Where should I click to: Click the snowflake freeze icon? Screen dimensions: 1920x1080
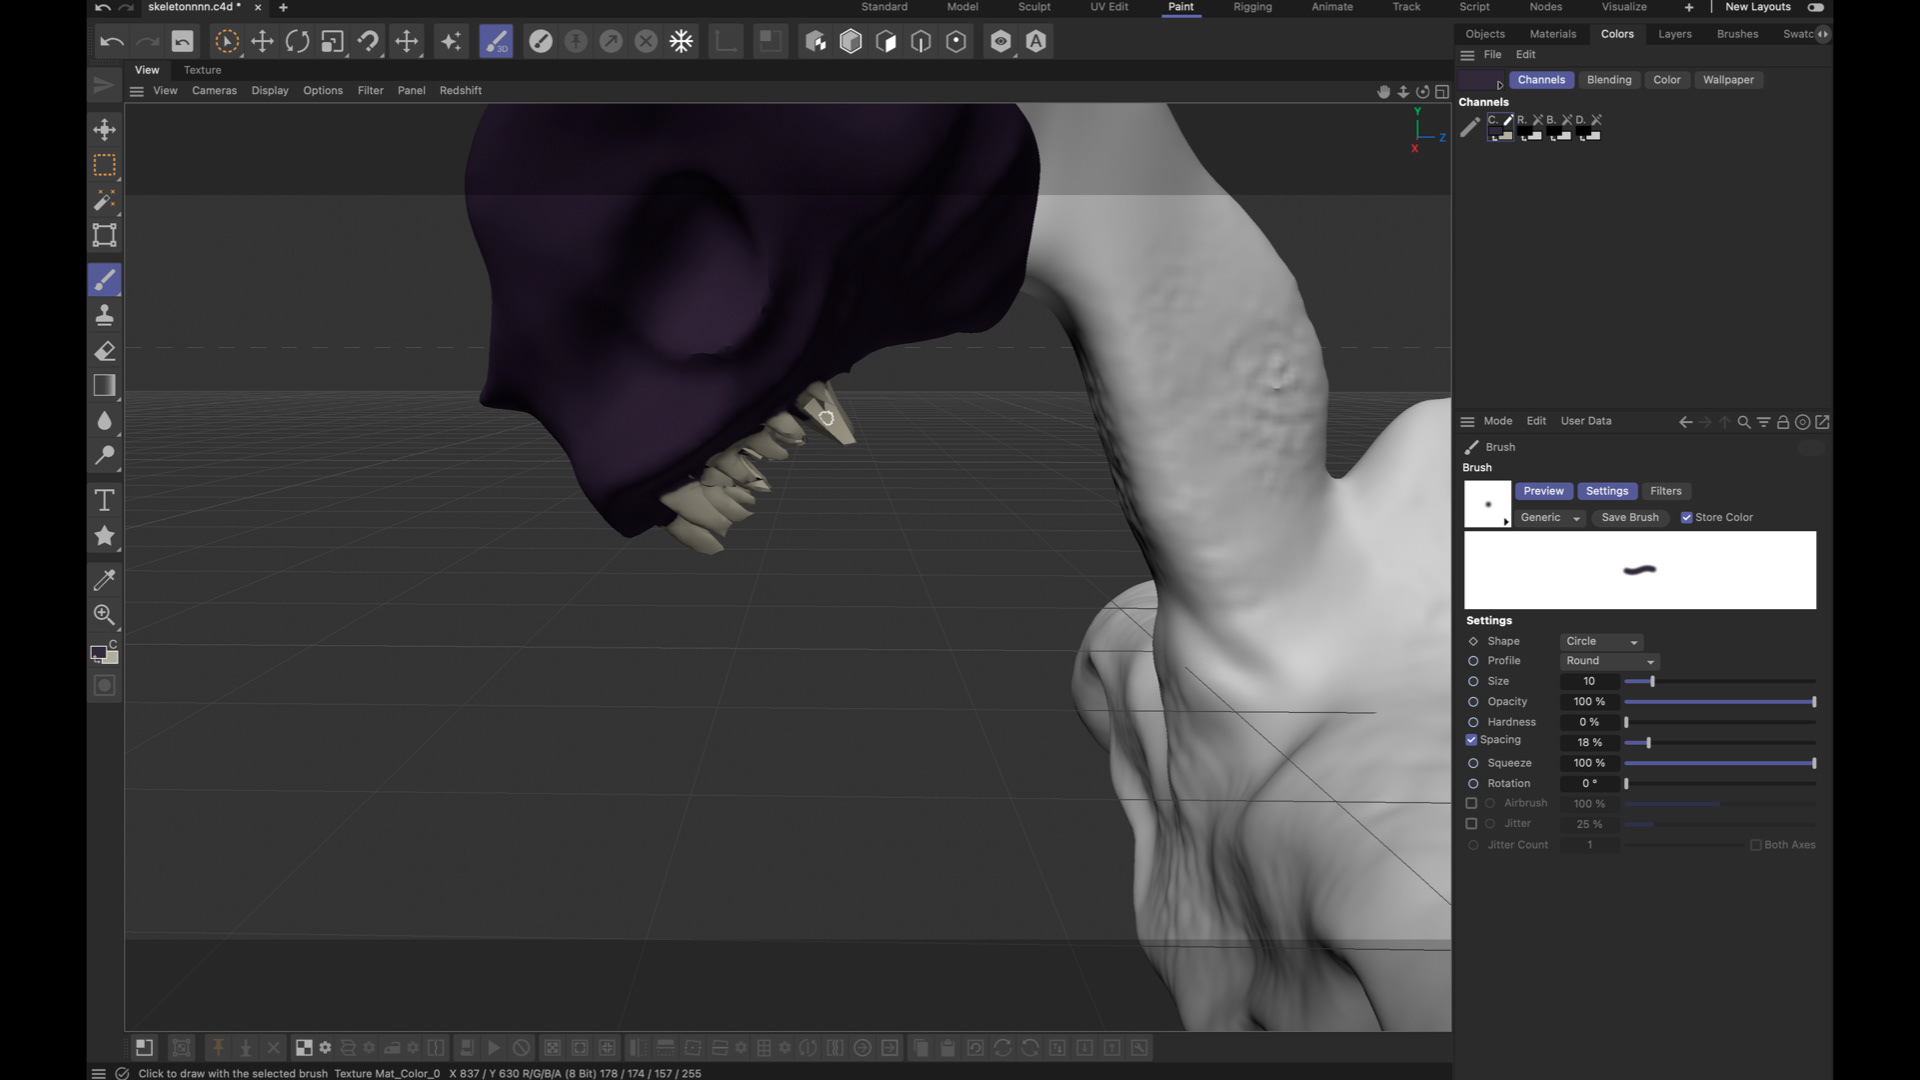click(x=681, y=41)
